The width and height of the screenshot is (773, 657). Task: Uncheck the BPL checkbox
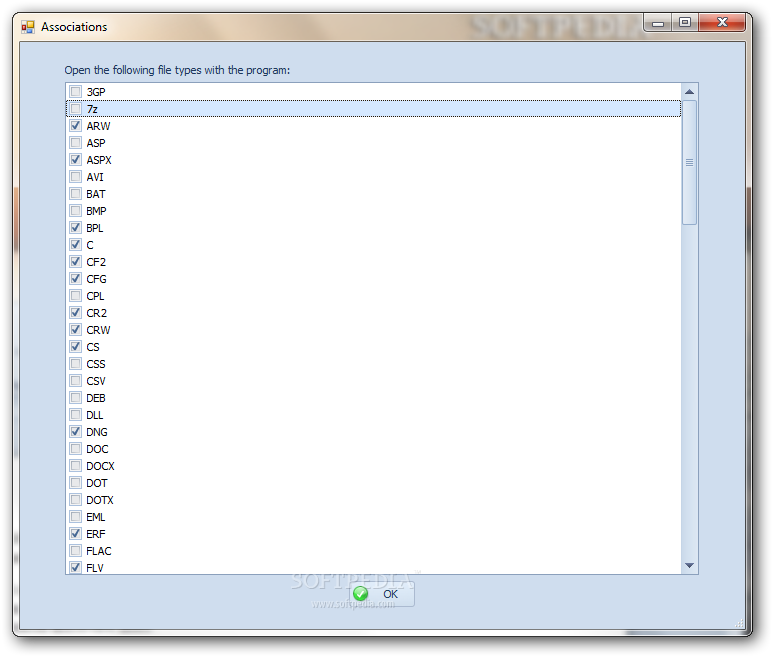75,228
